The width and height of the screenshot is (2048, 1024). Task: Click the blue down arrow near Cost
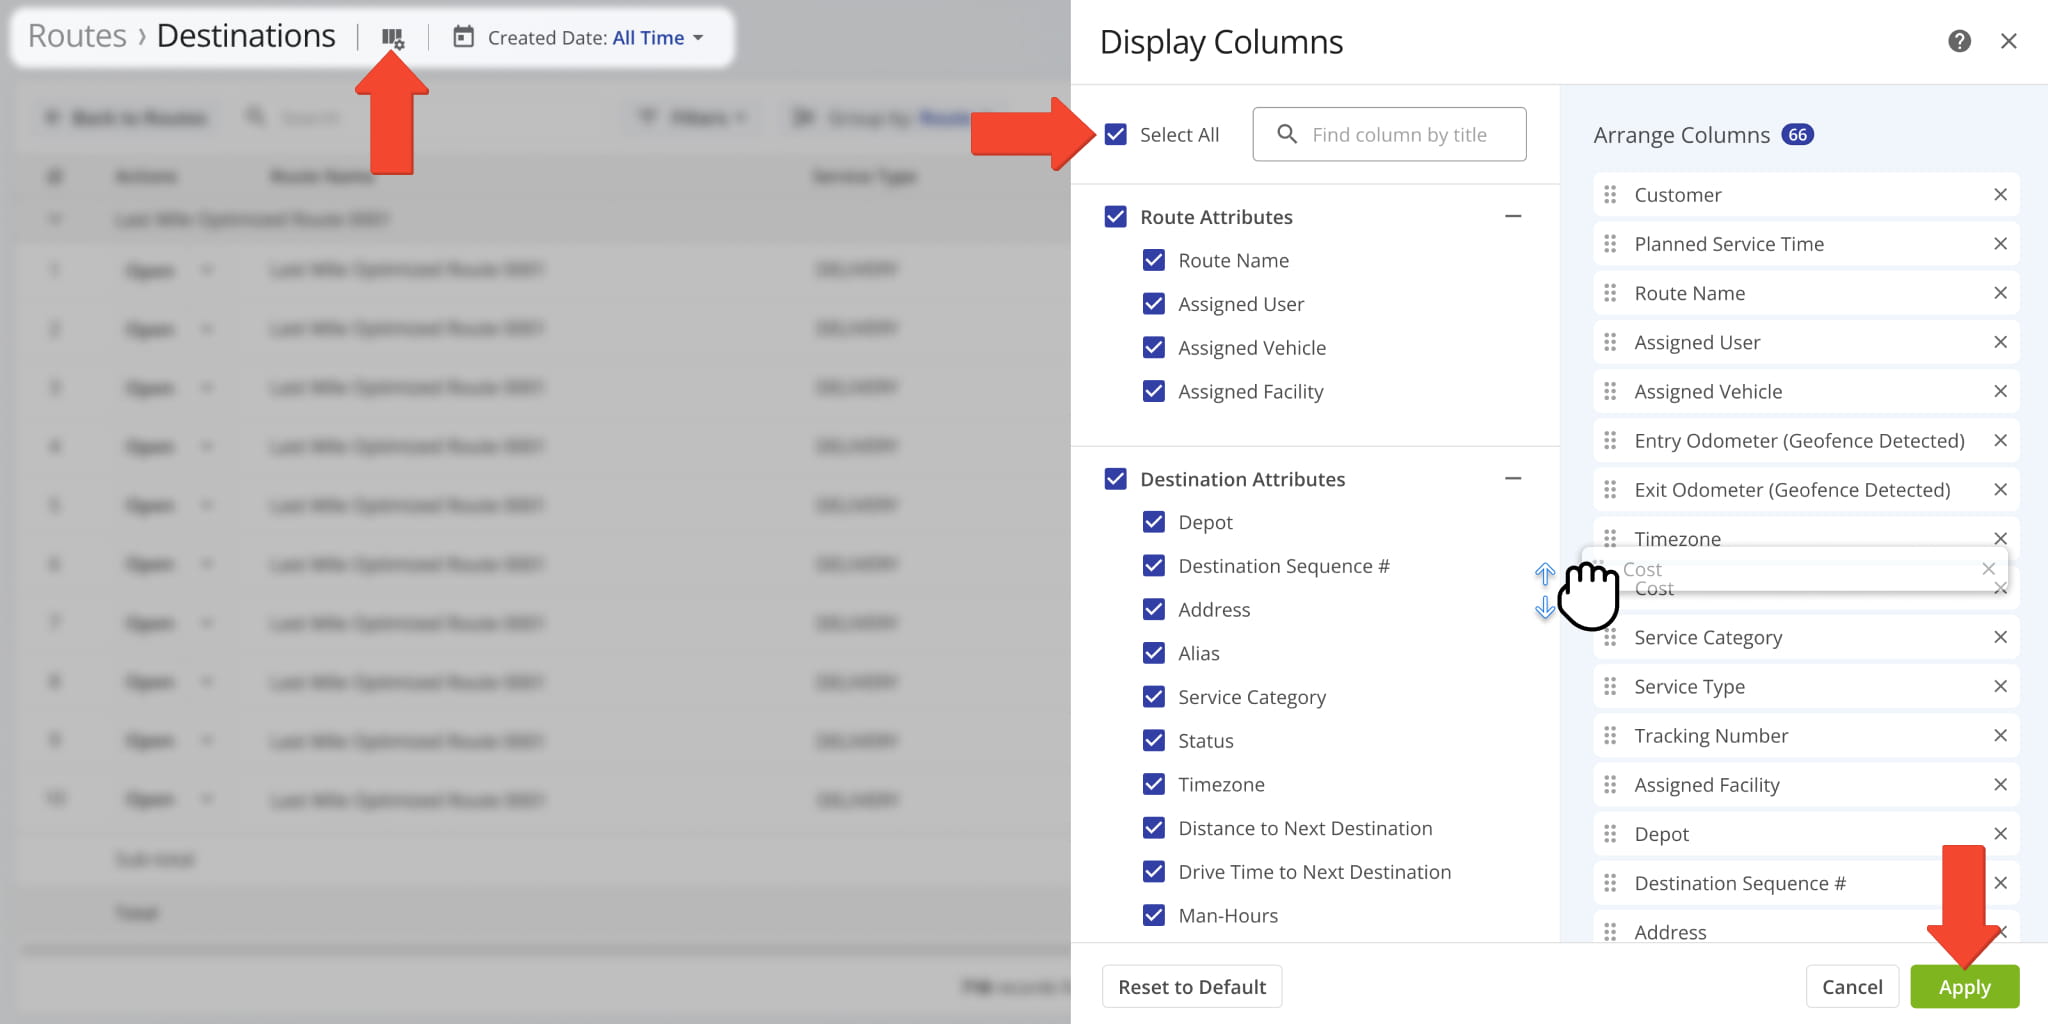pos(1545,608)
